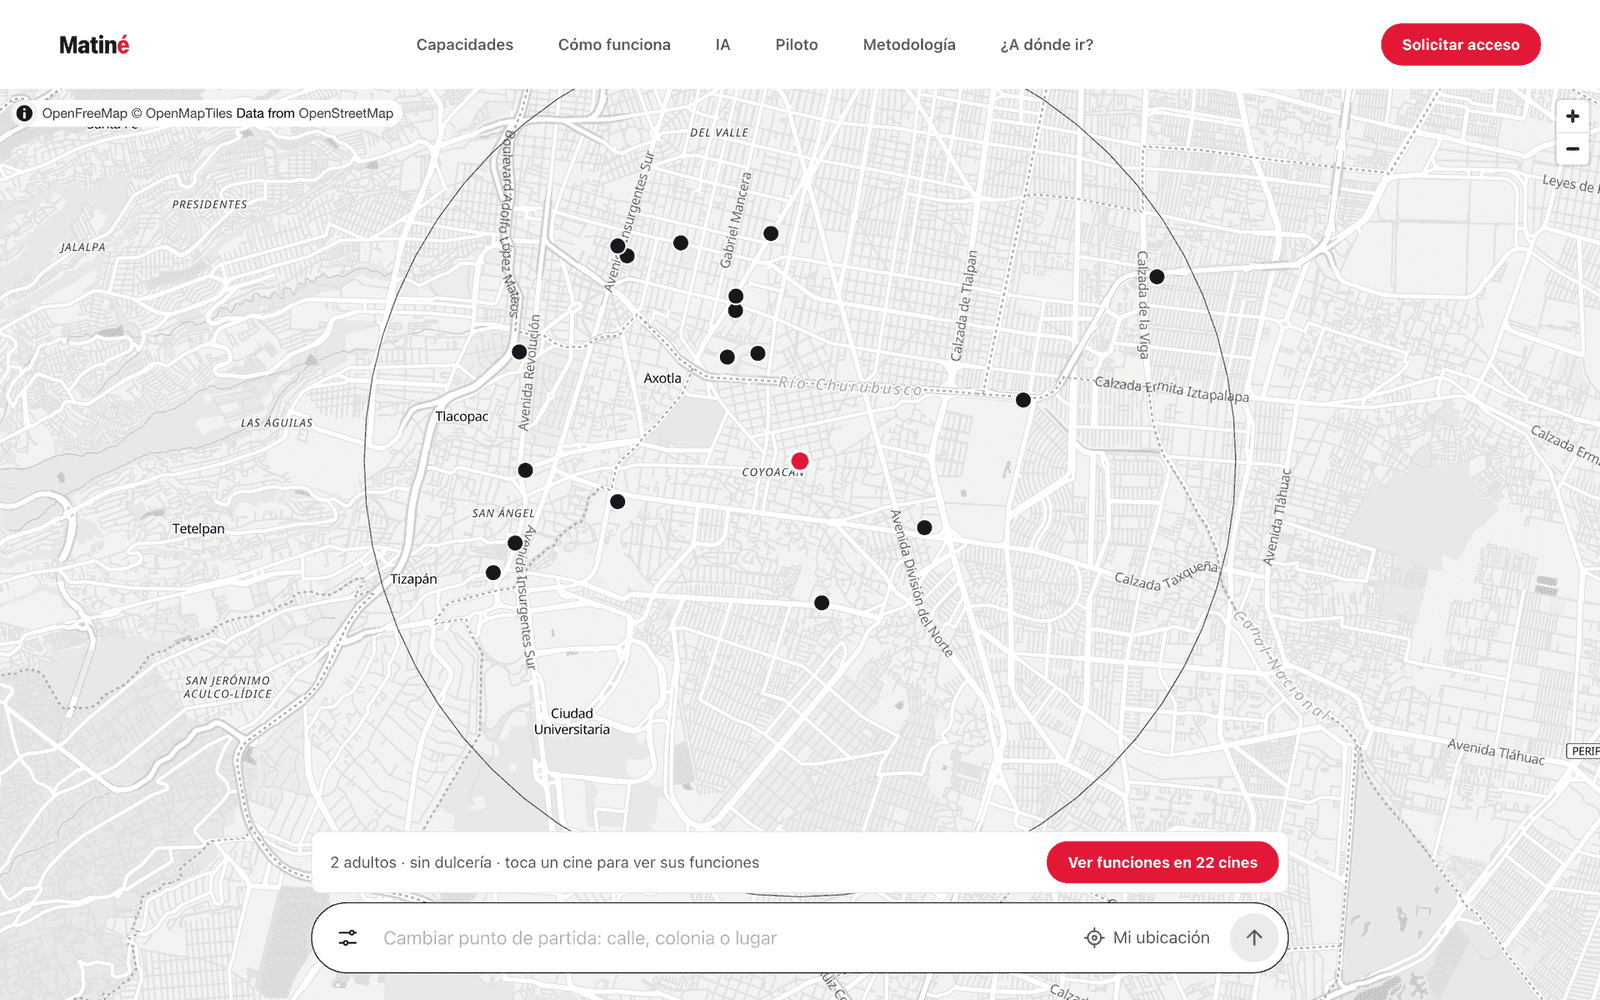Screen dimensions: 1600x1000
Task: Open the map attribution info icon
Action: 24,113
